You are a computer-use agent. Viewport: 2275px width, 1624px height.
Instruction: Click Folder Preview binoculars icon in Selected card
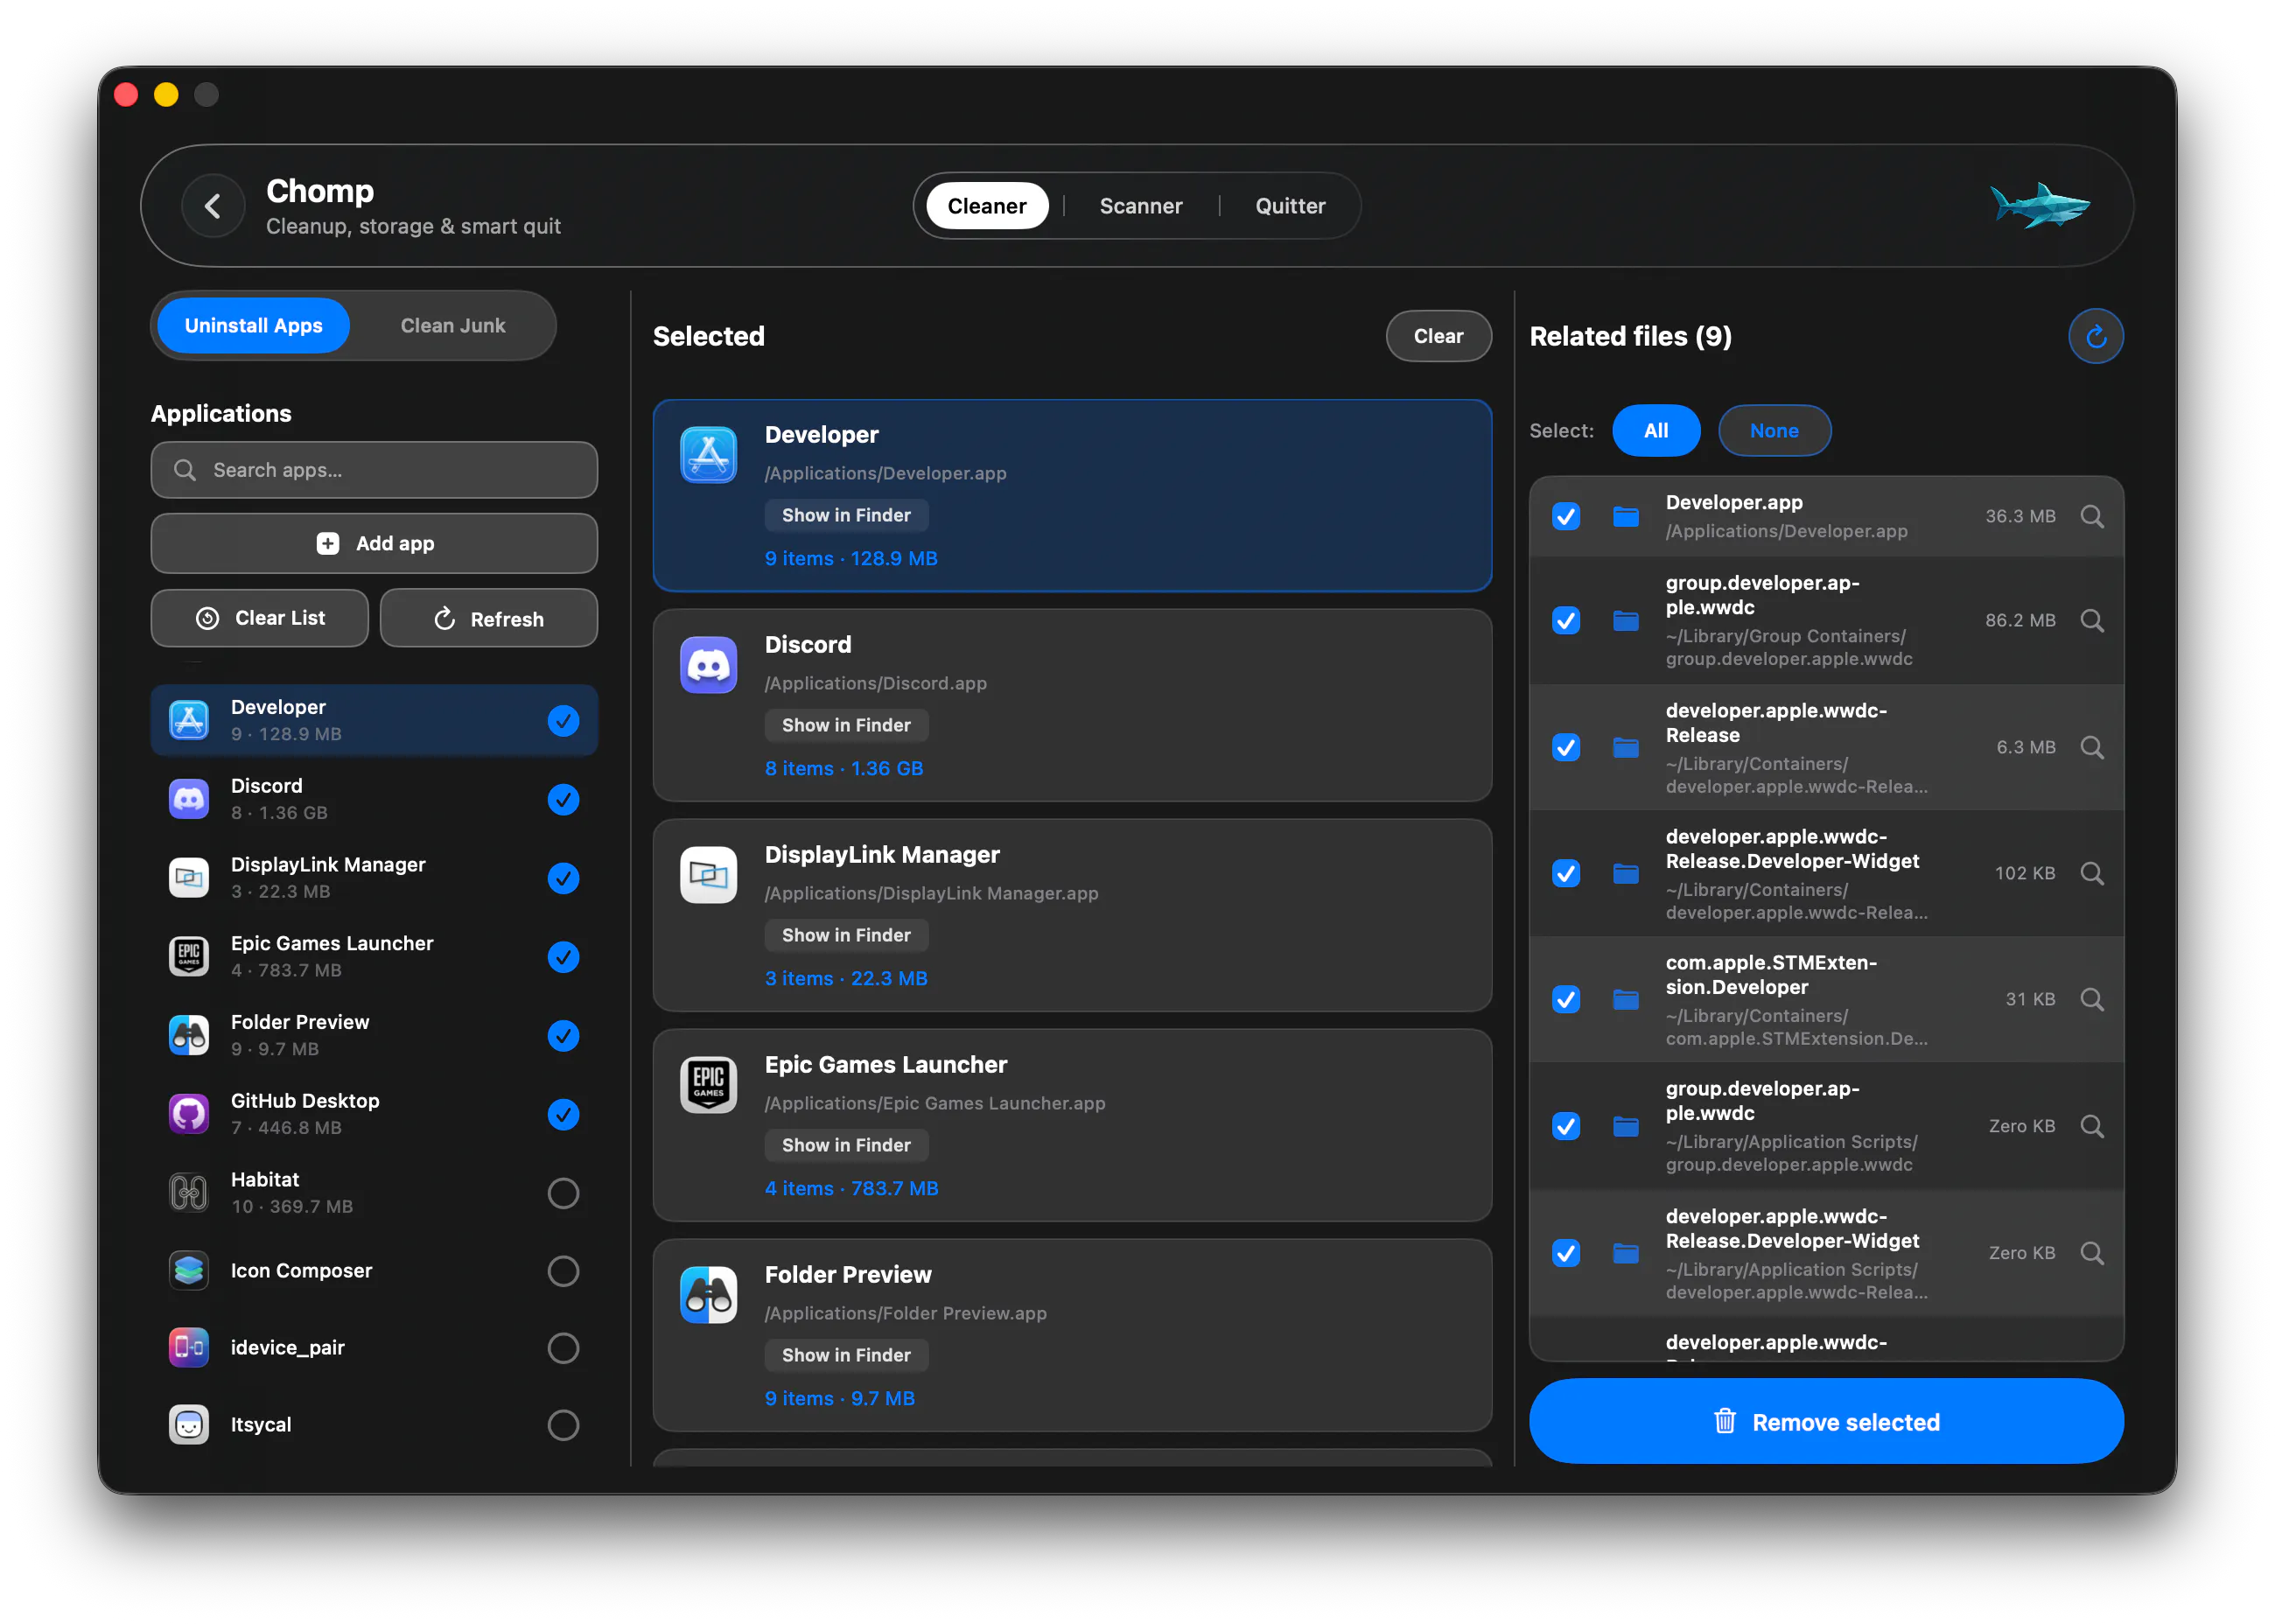click(708, 1295)
